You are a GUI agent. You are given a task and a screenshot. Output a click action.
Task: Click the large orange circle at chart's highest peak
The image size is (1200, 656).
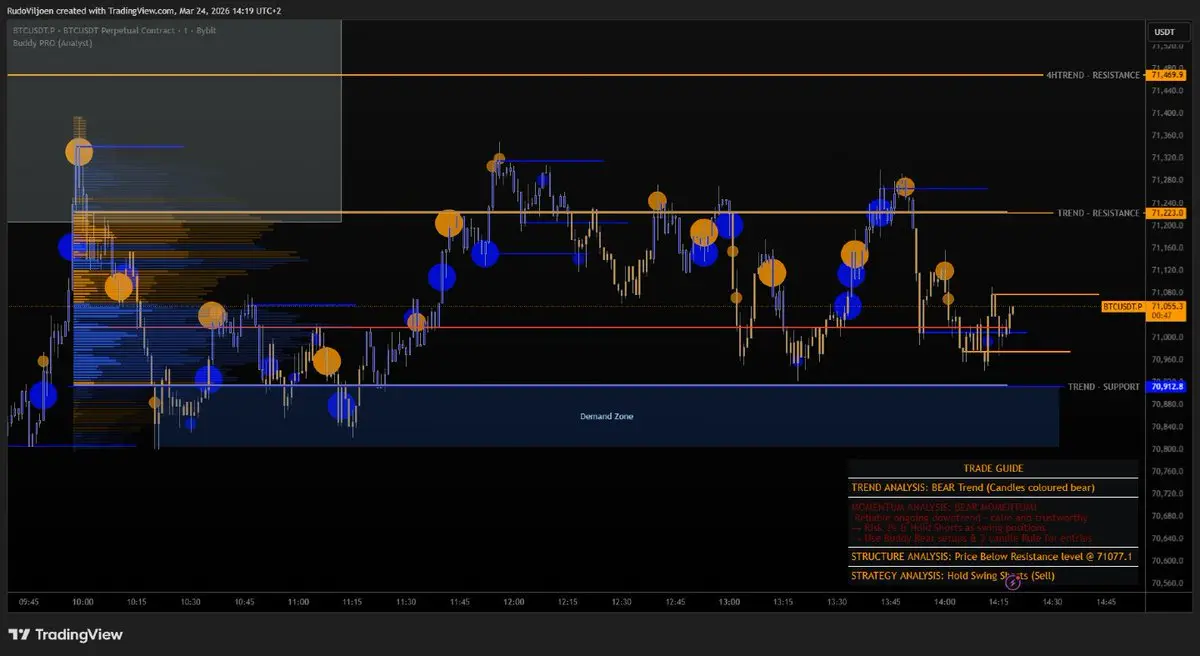pyautogui.click(x=79, y=152)
